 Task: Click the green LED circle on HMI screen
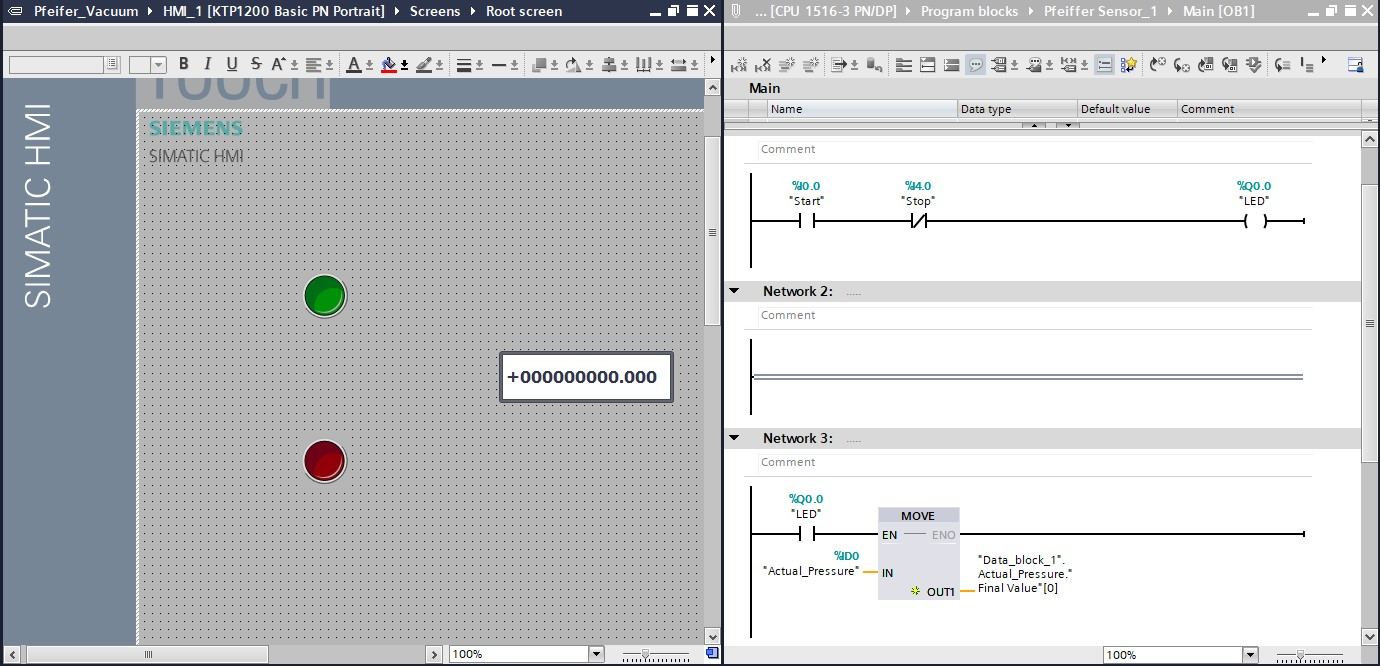coord(325,296)
